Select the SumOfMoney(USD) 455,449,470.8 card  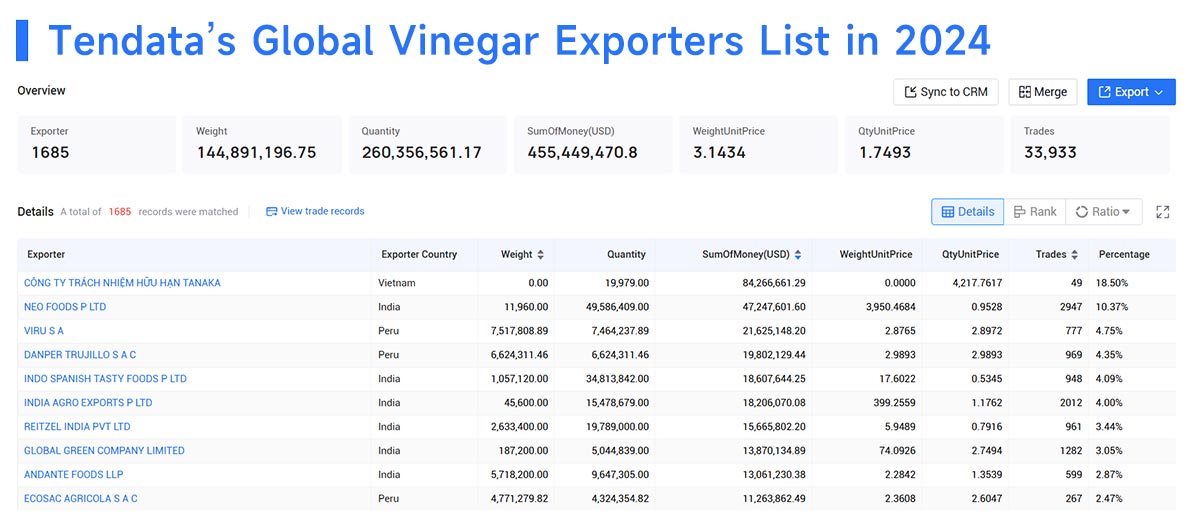pos(593,144)
